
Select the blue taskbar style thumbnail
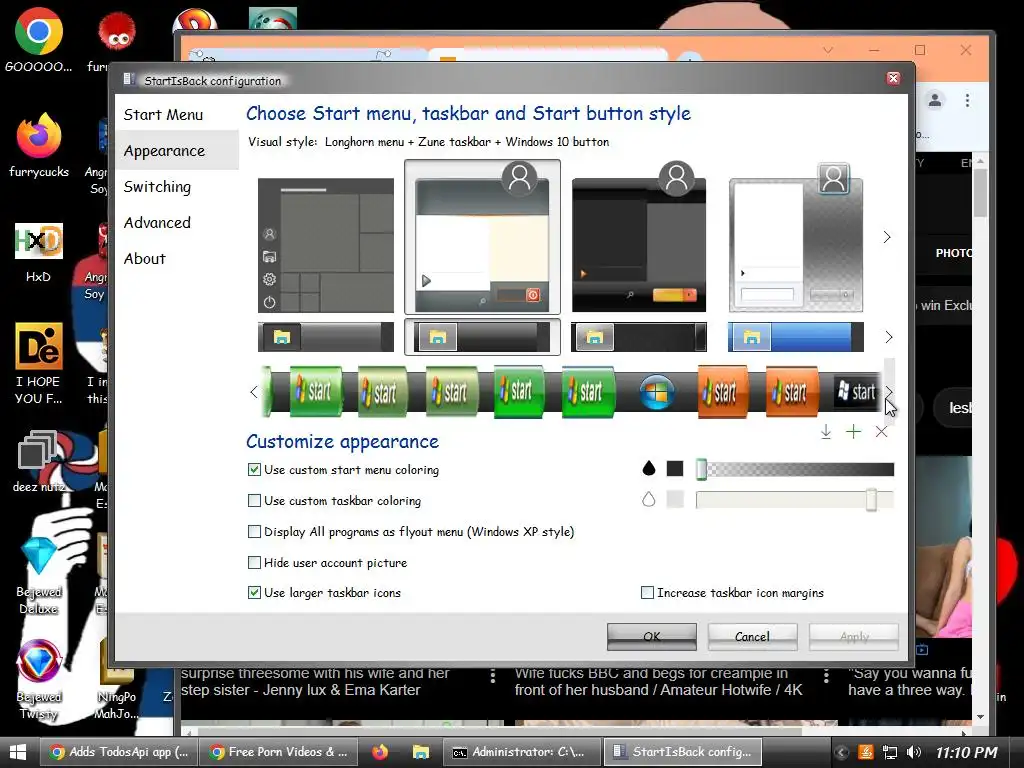pos(796,337)
